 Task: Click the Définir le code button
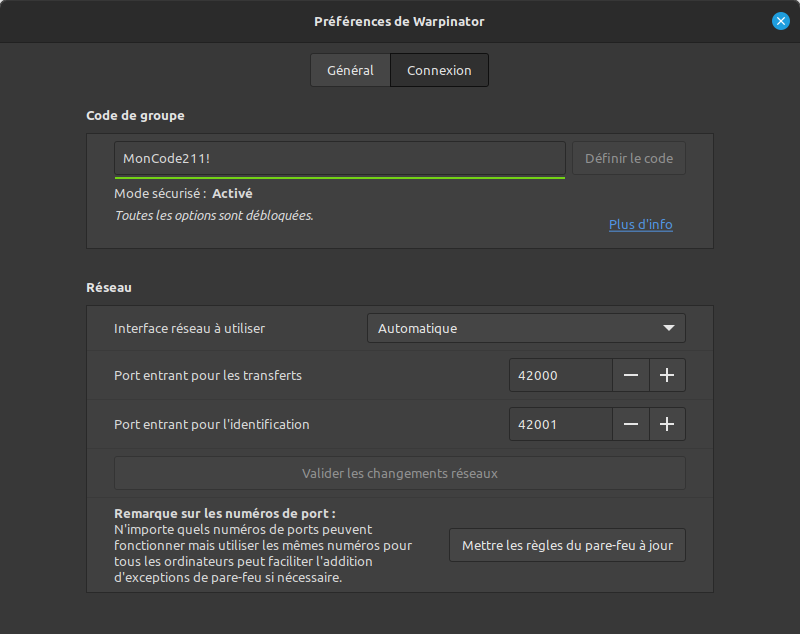coord(629,159)
